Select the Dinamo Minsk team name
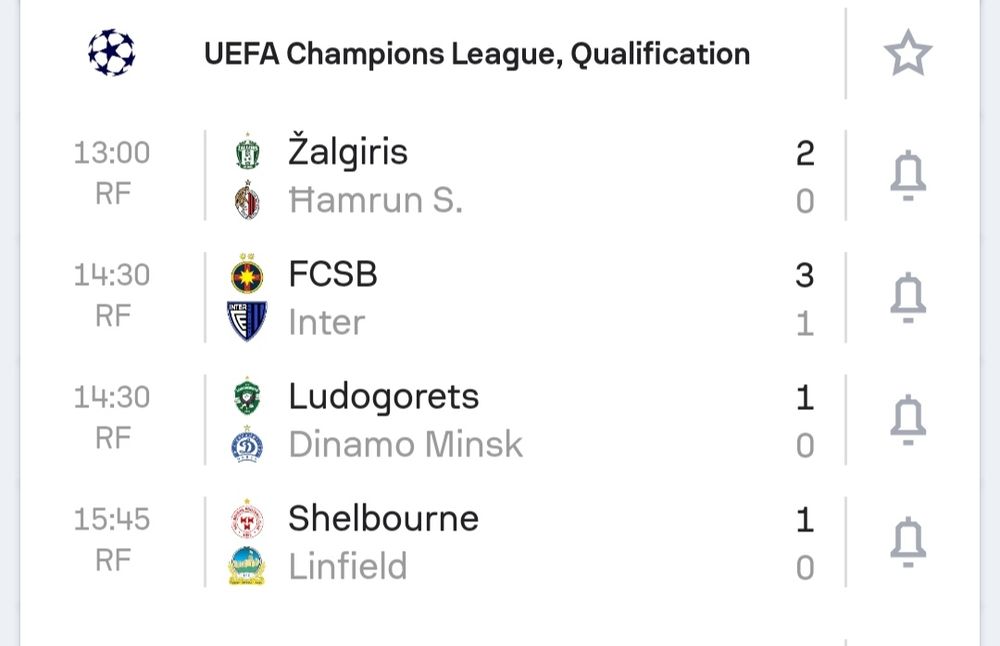 tap(405, 445)
